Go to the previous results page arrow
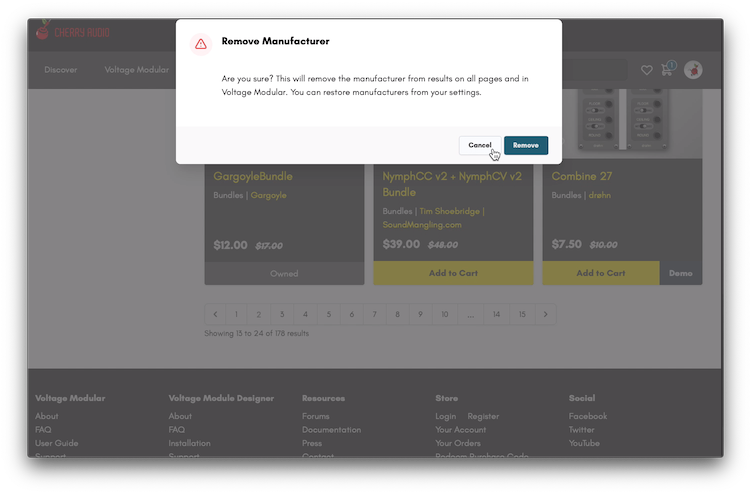The height and width of the screenshot is (494, 751). click(x=216, y=314)
